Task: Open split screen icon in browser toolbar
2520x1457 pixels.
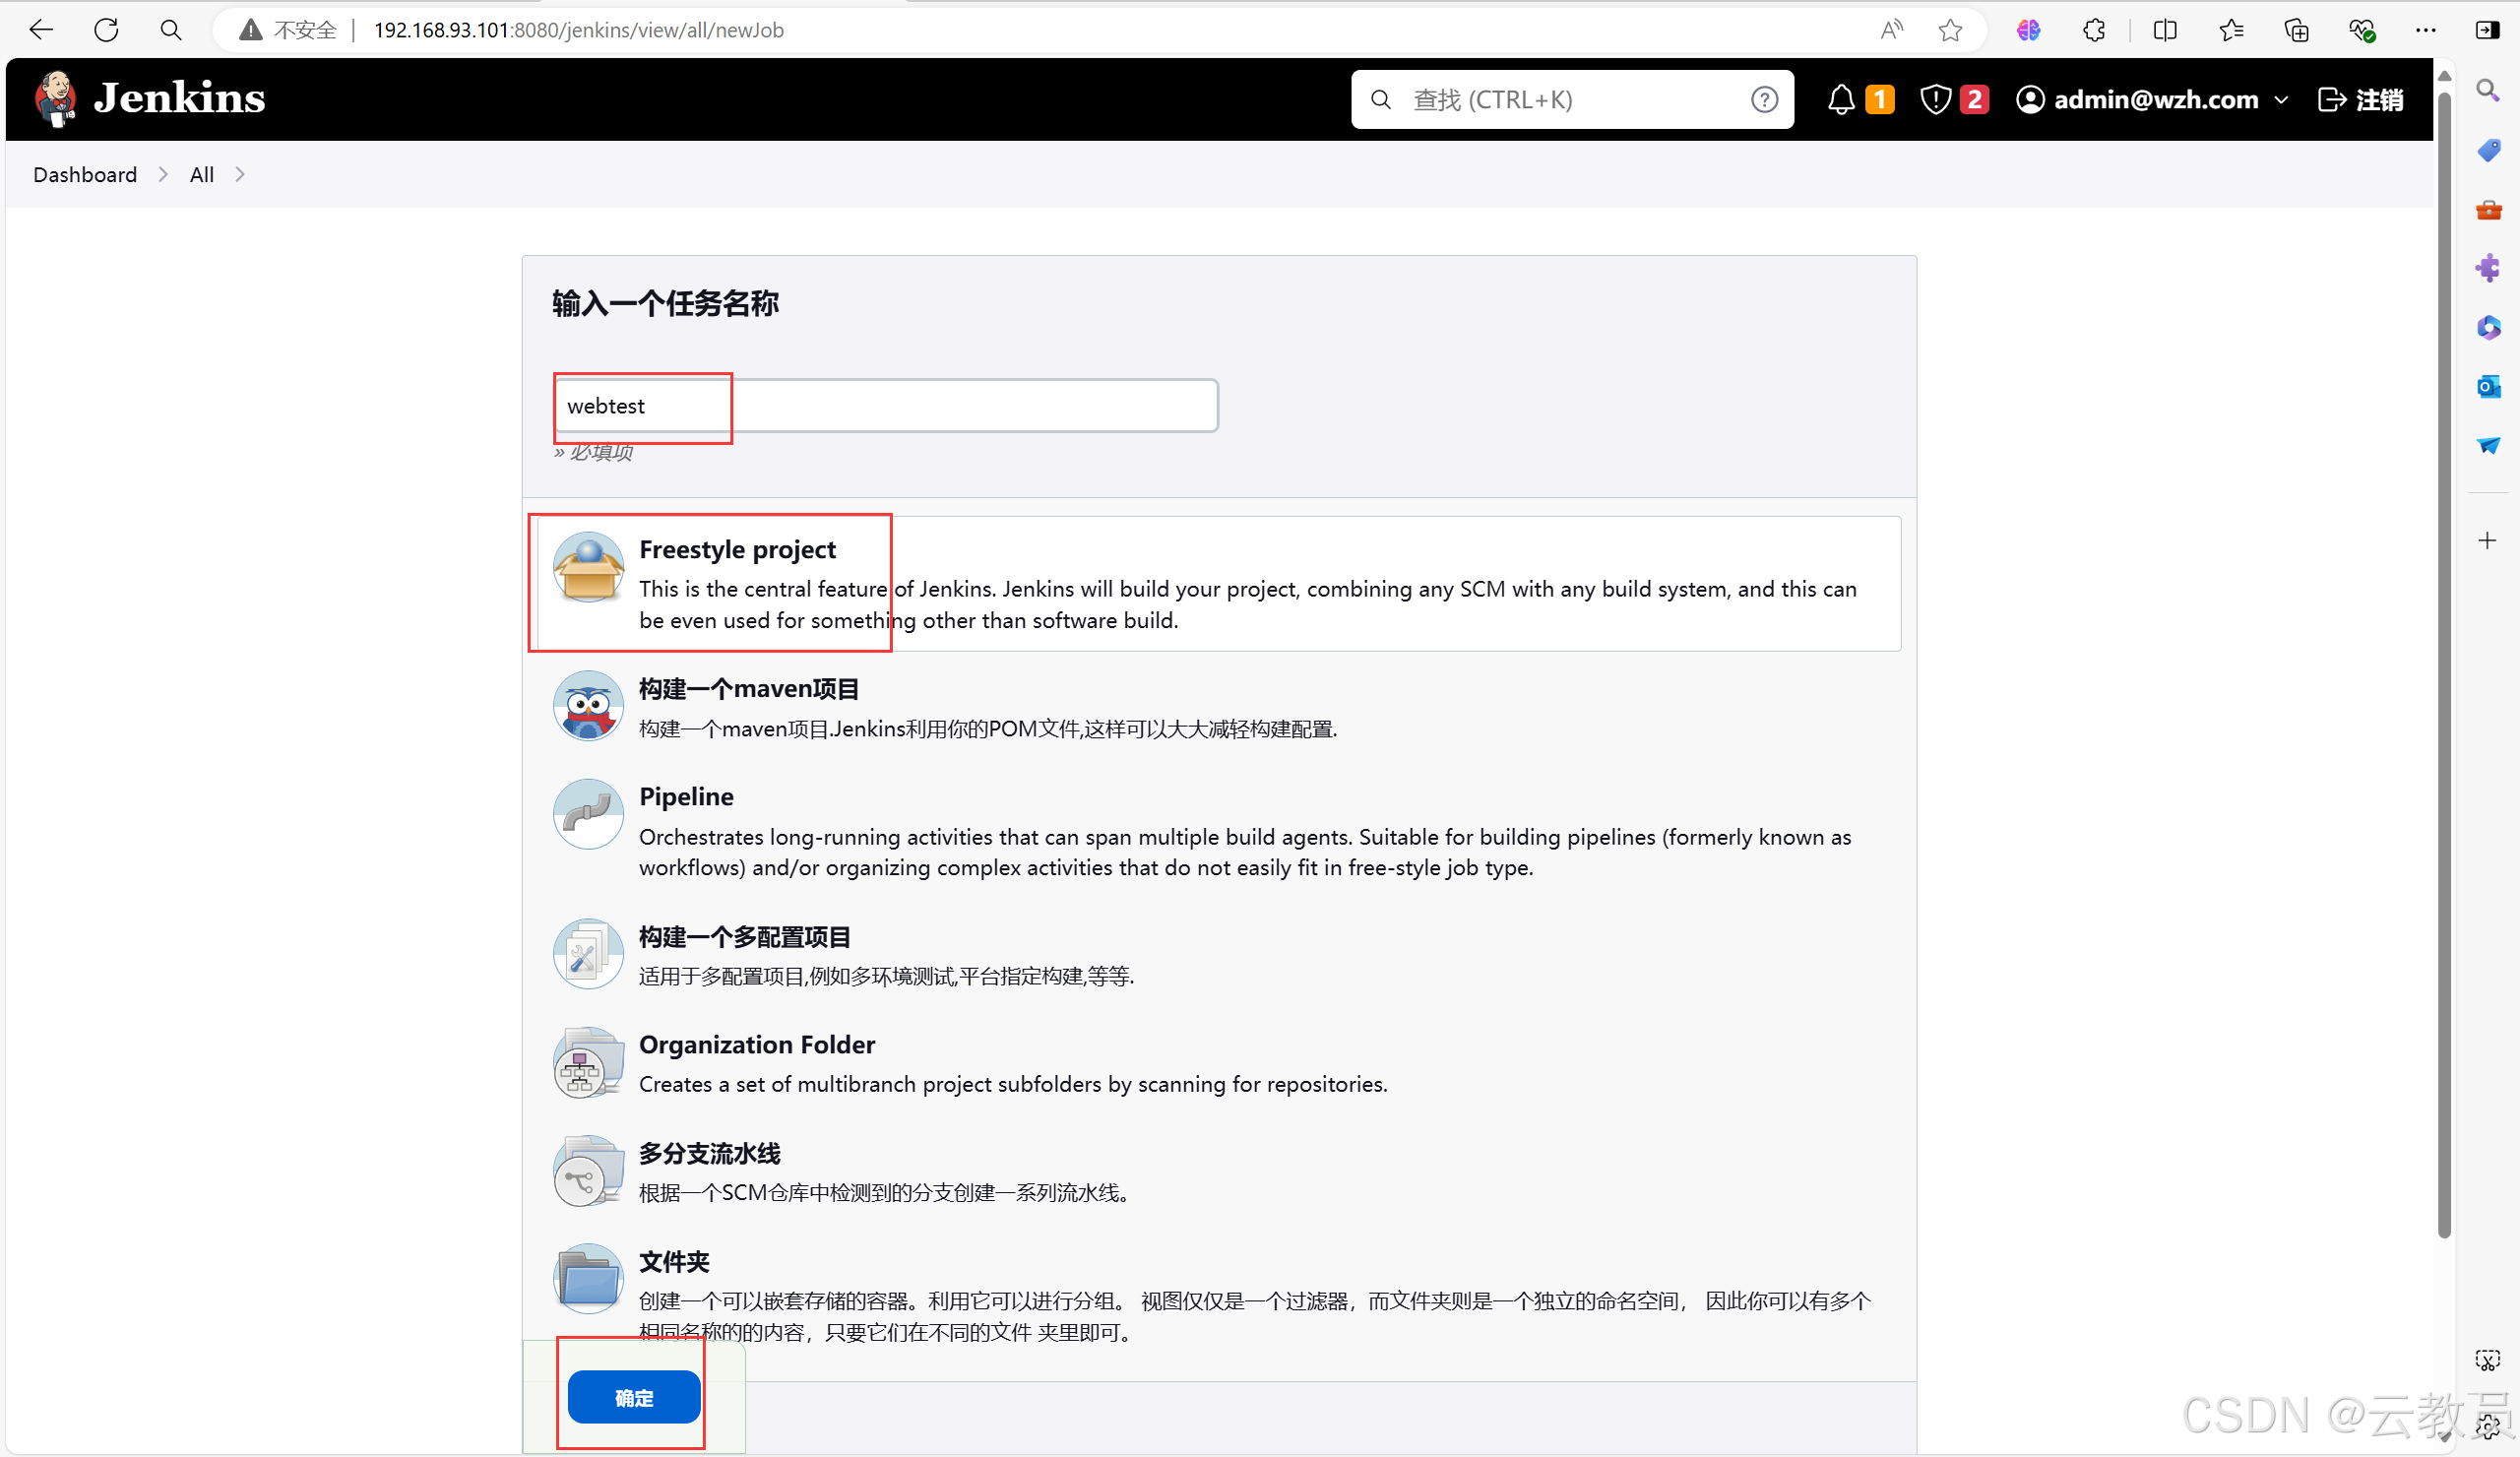Action: coord(2165,30)
